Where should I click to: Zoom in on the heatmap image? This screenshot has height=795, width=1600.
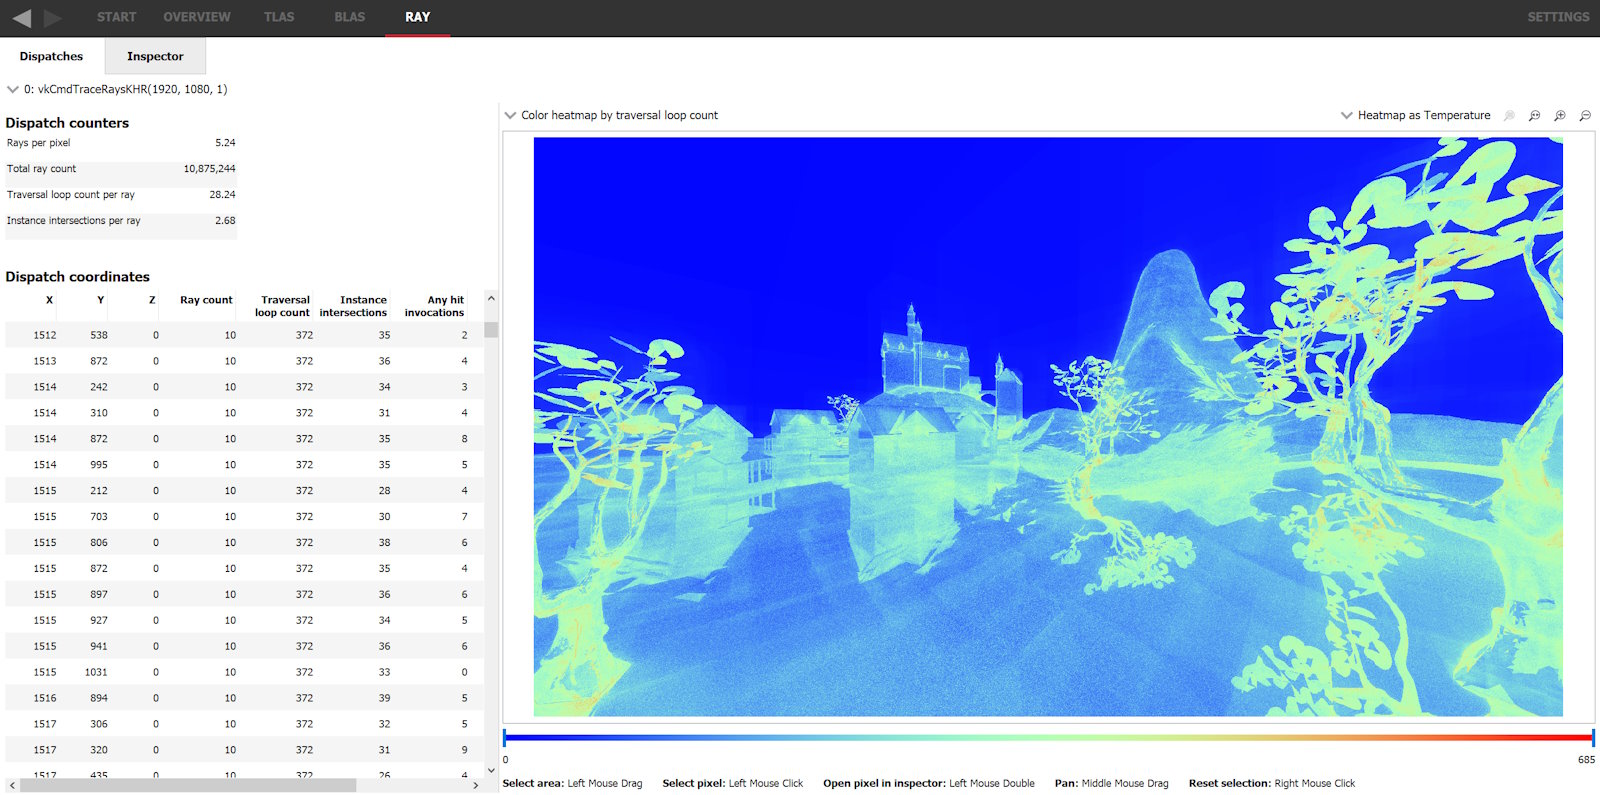[1560, 116]
